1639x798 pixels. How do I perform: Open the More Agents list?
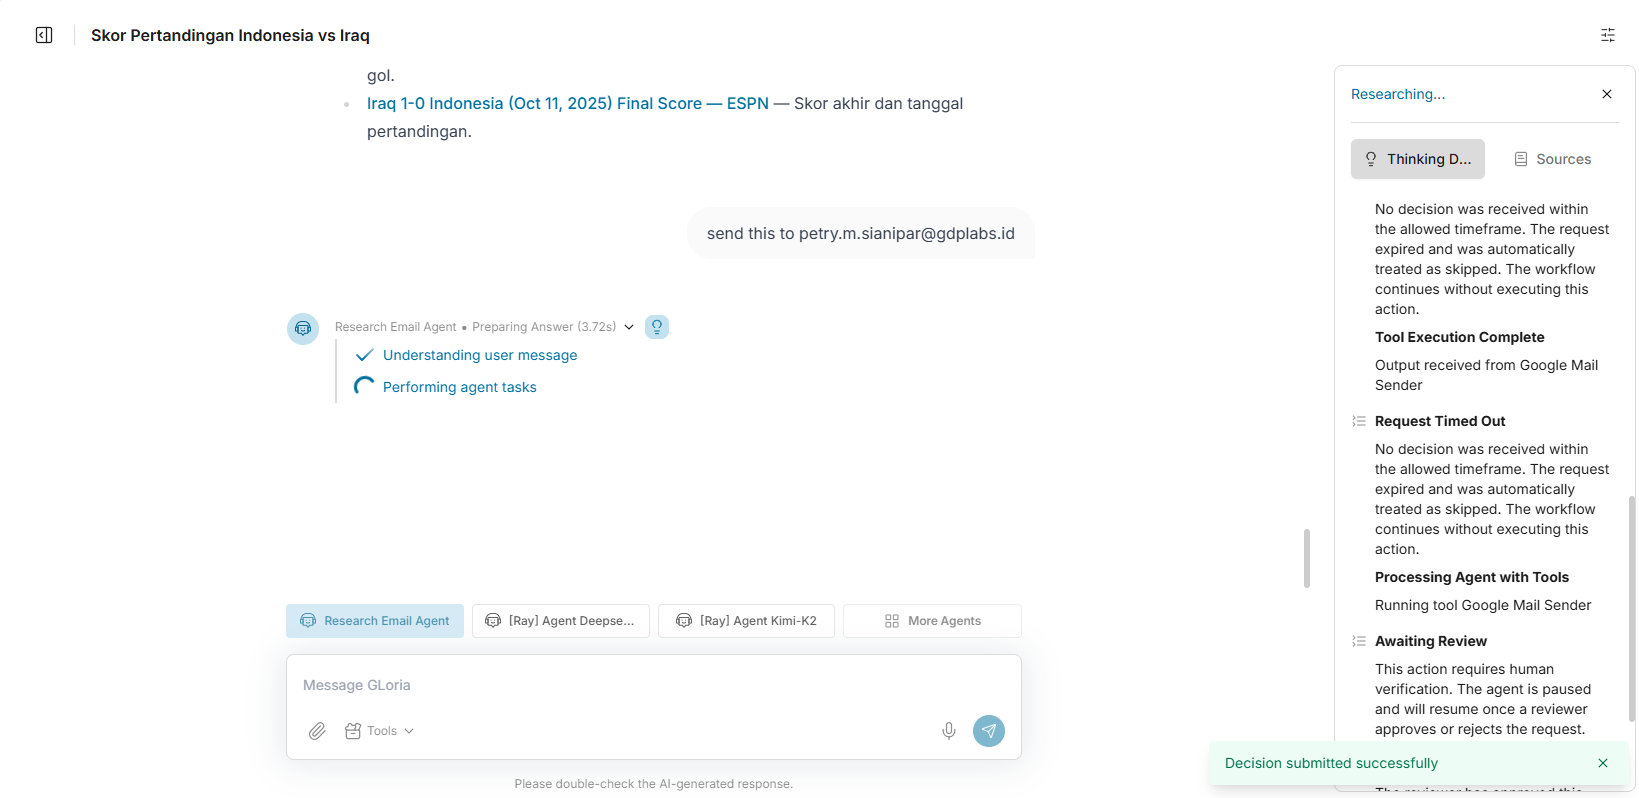coord(932,621)
